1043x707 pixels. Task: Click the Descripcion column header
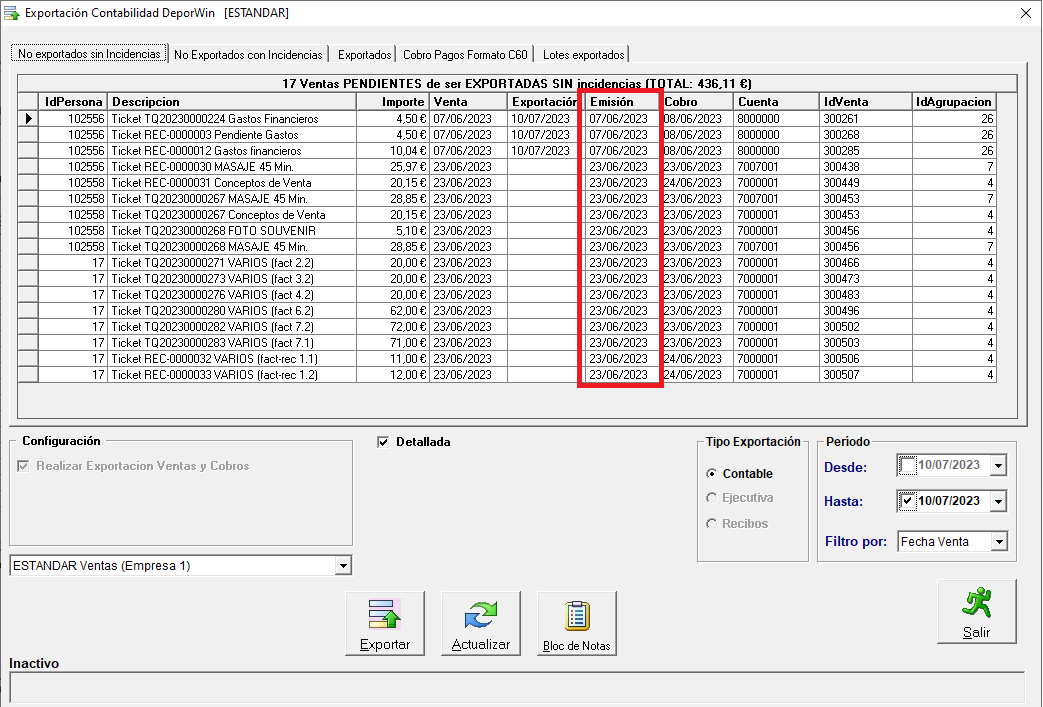(x=232, y=102)
